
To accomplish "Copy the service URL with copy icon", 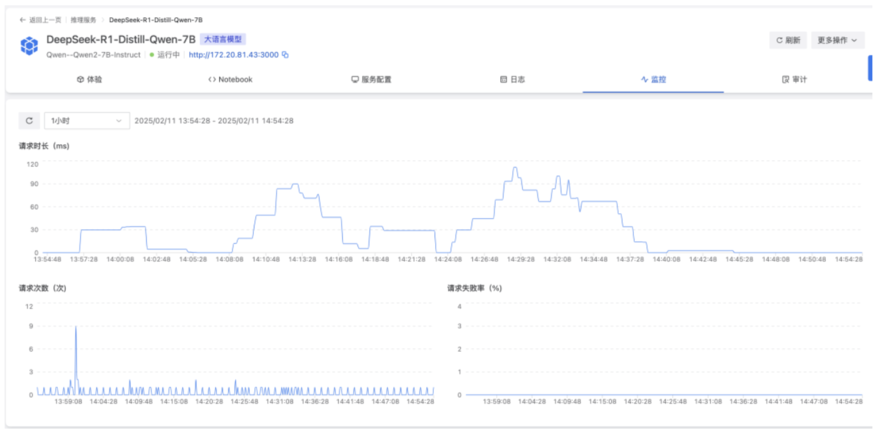I will pos(285,55).
